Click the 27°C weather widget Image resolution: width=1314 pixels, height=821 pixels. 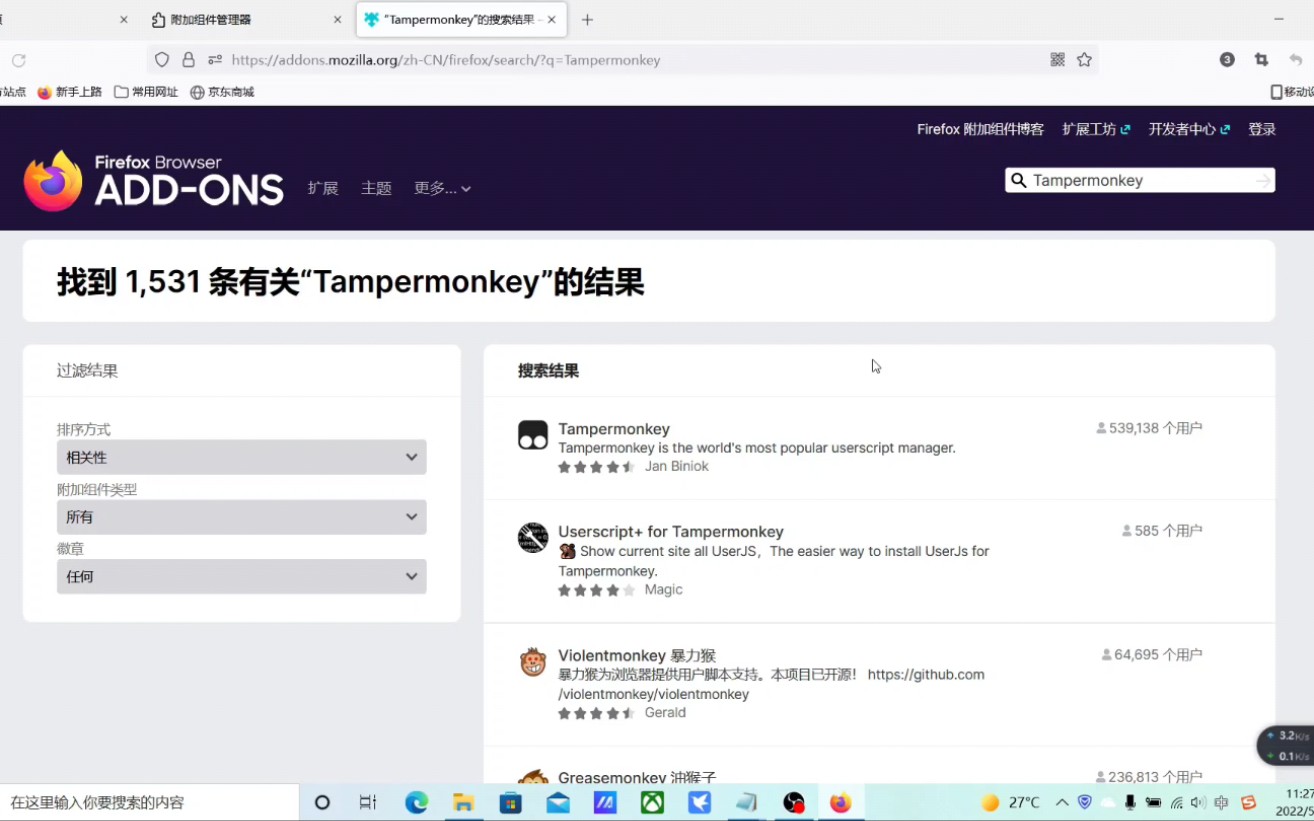click(1011, 802)
